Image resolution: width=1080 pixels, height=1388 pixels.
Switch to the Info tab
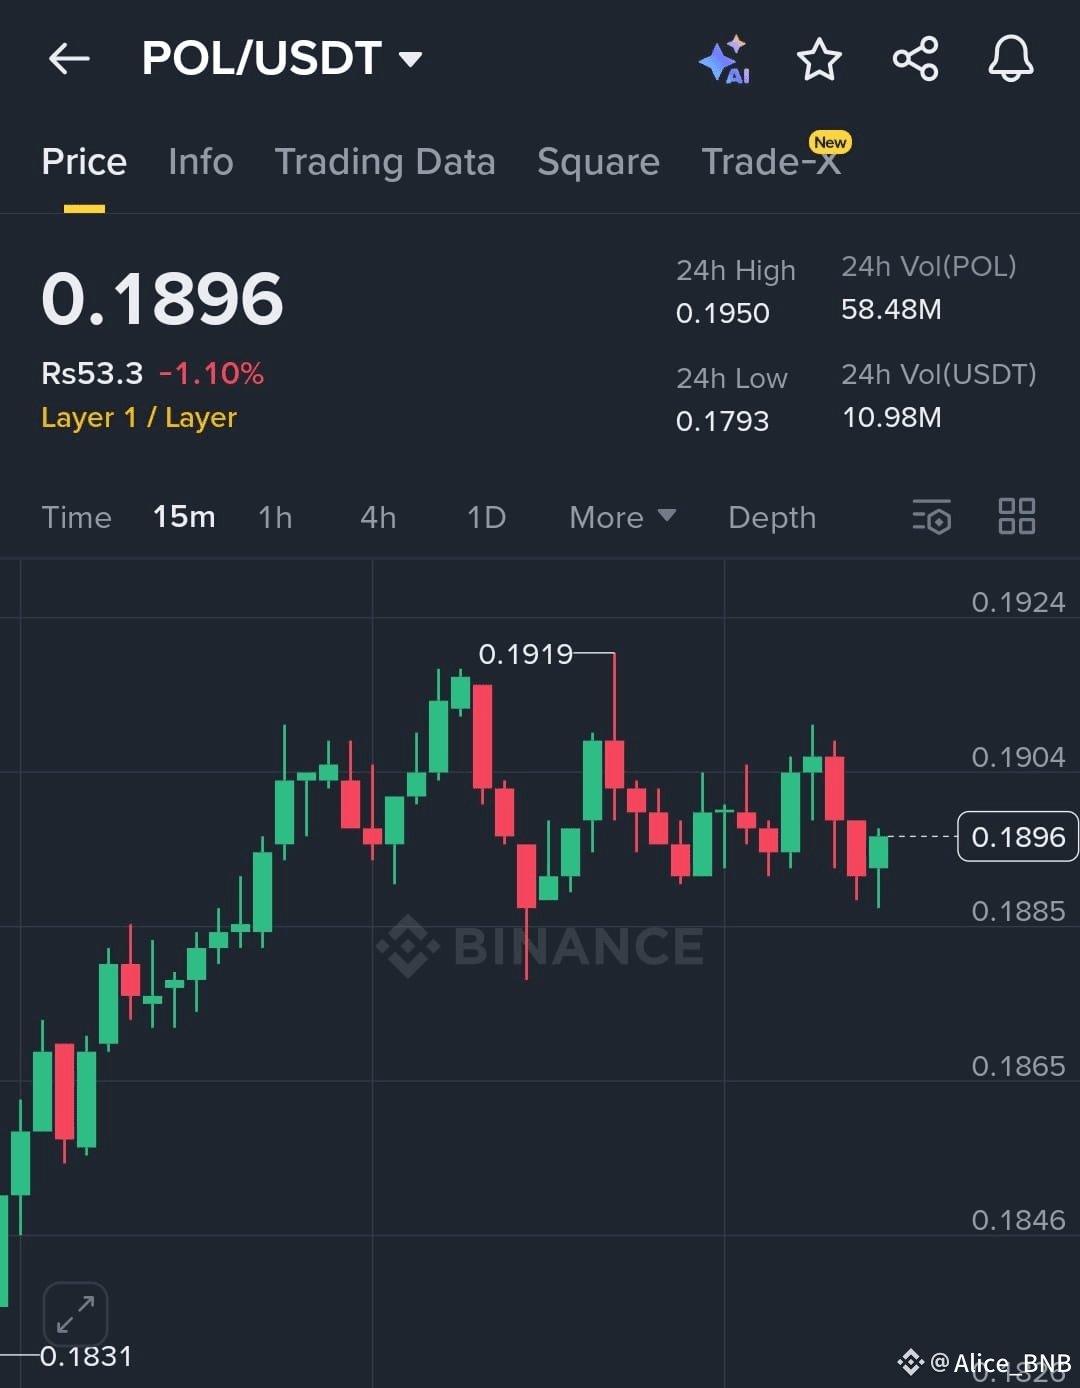(201, 162)
